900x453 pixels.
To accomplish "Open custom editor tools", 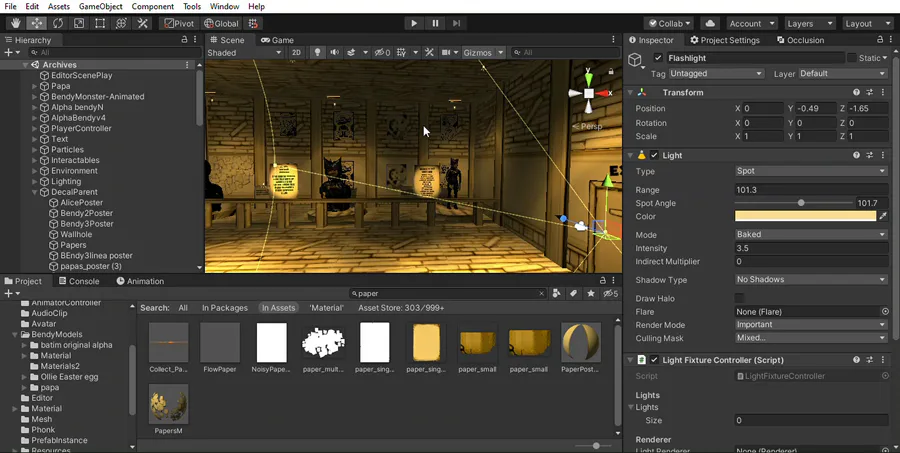I will (x=142, y=24).
